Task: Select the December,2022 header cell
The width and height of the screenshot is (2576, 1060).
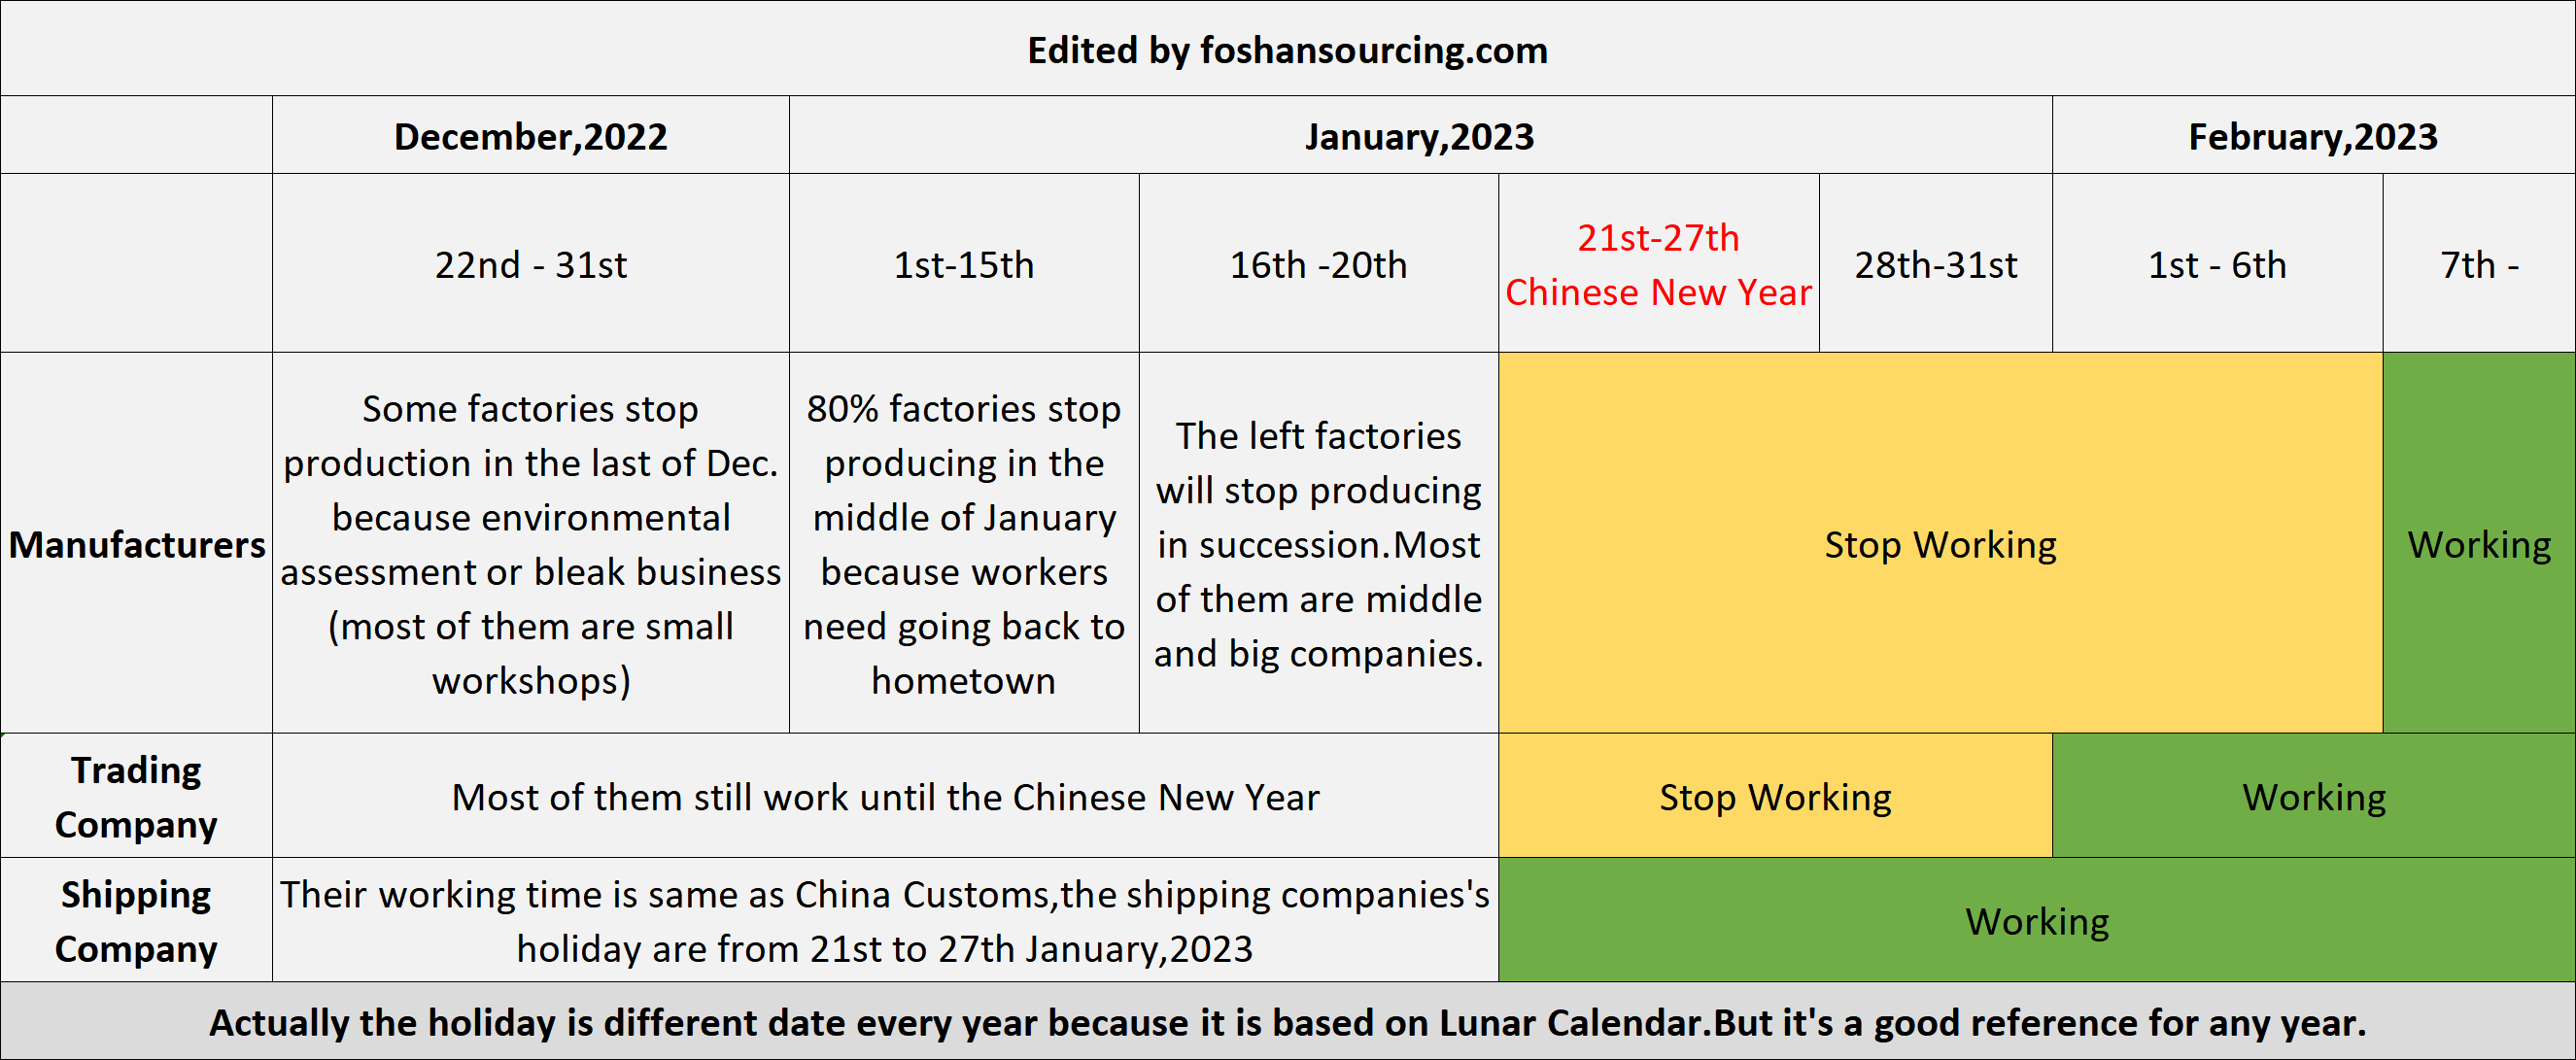Action: click(531, 135)
